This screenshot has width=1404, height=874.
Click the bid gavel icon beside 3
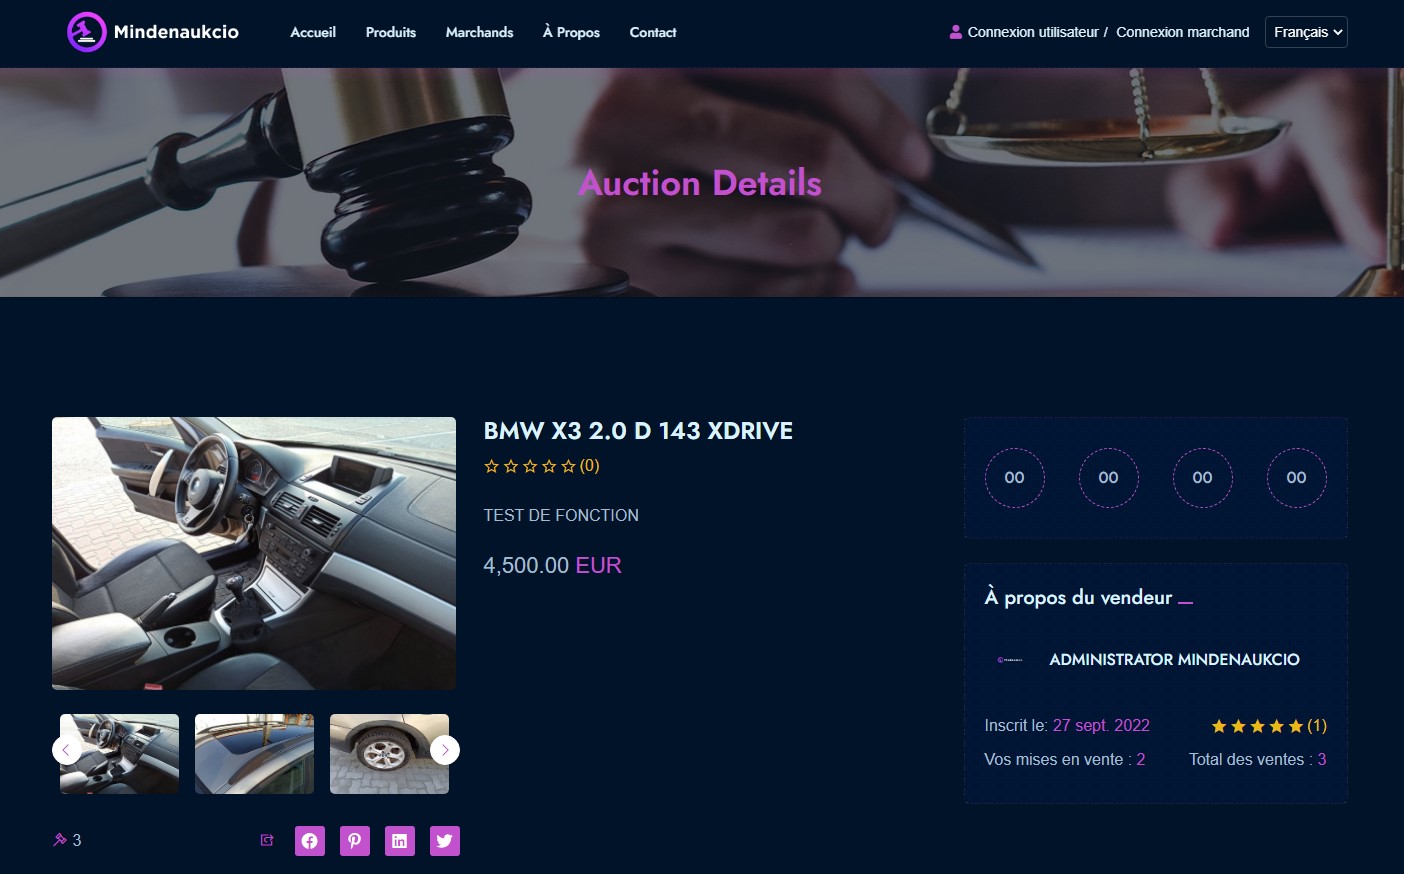click(60, 840)
